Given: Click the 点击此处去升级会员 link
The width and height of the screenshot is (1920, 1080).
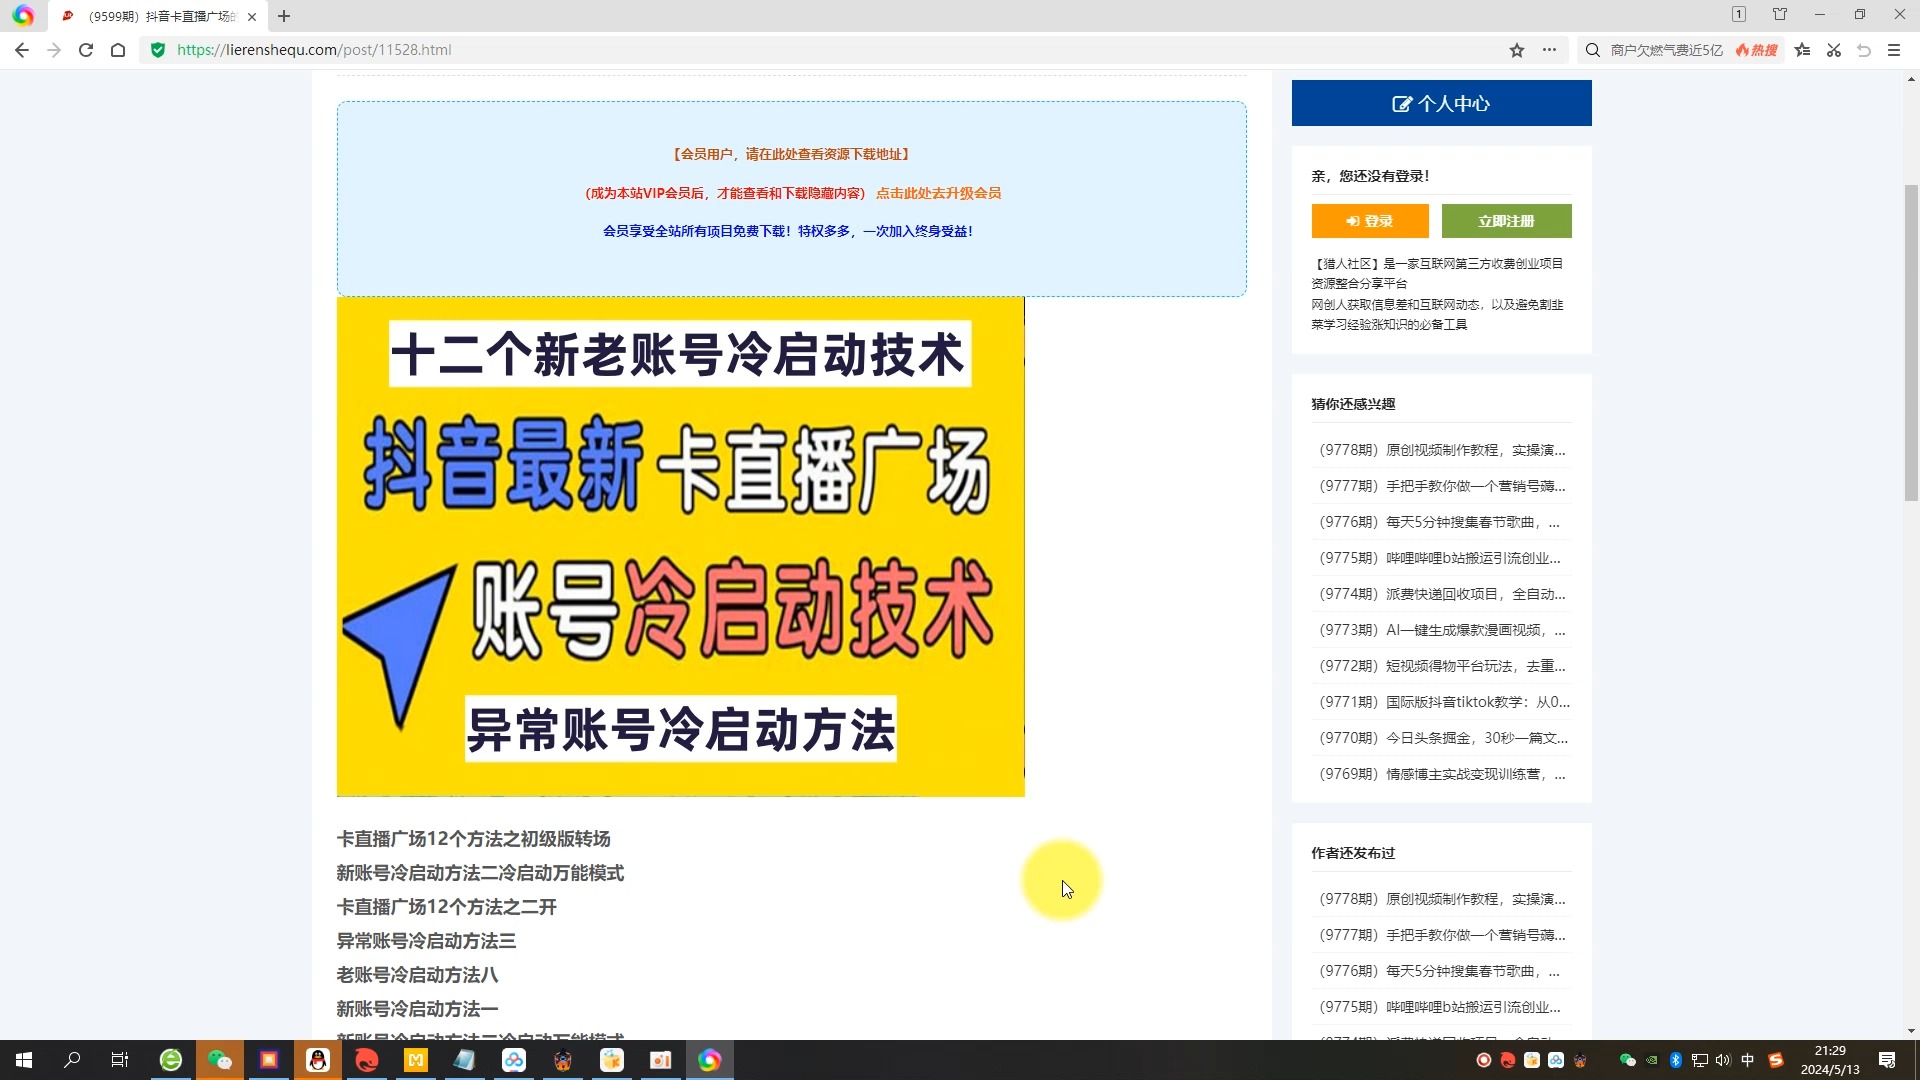Looking at the screenshot, I should [x=938, y=193].
